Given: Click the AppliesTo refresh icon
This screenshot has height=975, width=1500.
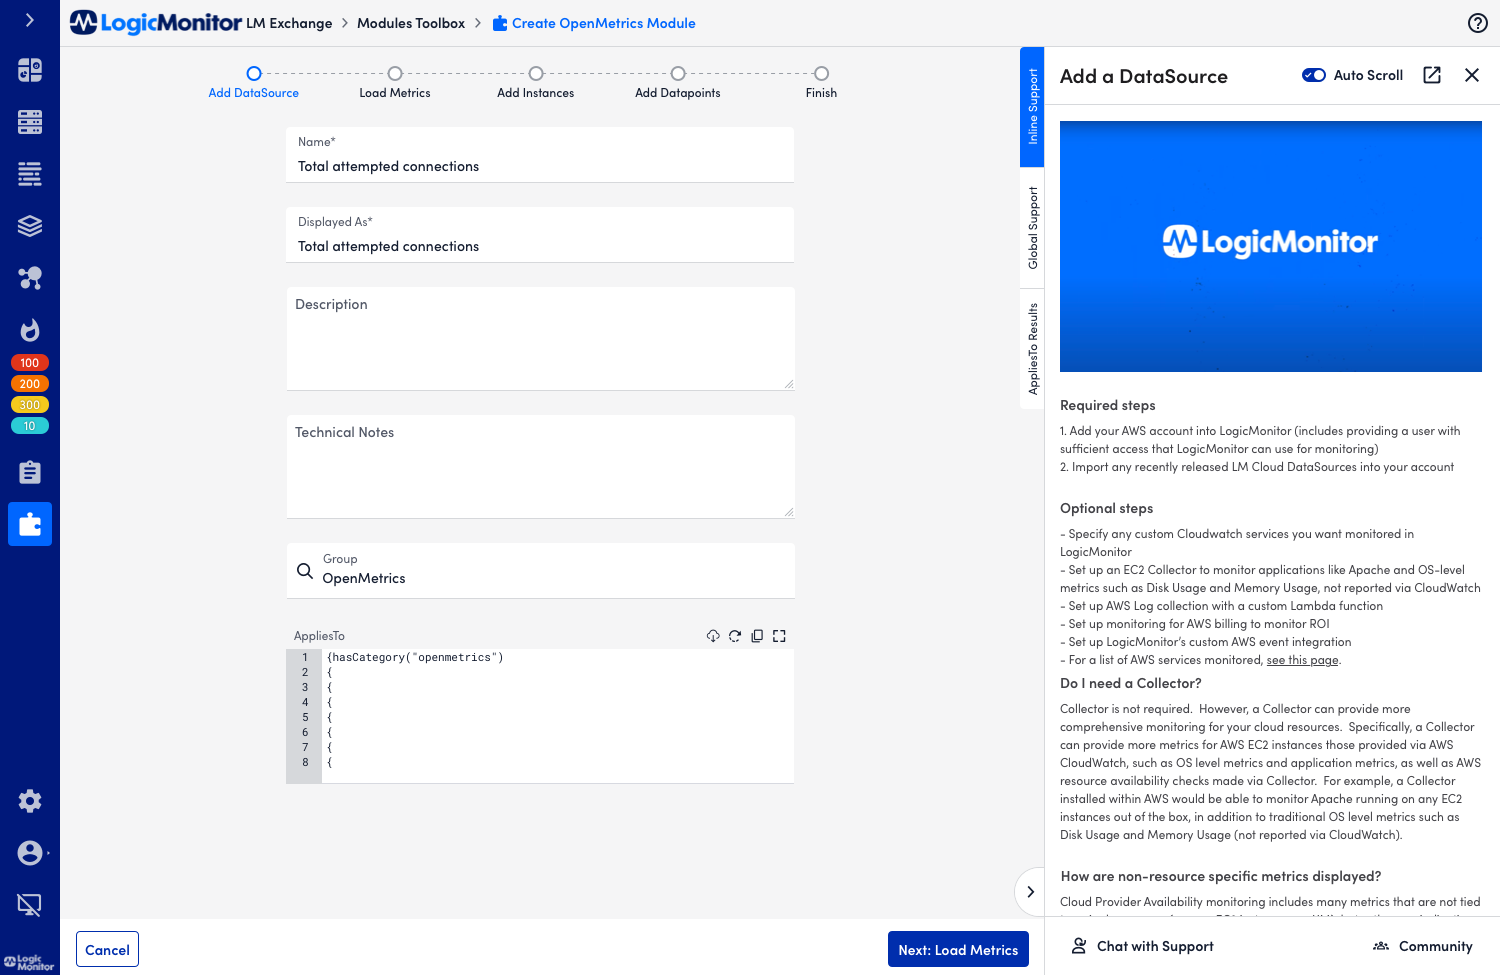Looking at the screenshot, I should [735, 636].
